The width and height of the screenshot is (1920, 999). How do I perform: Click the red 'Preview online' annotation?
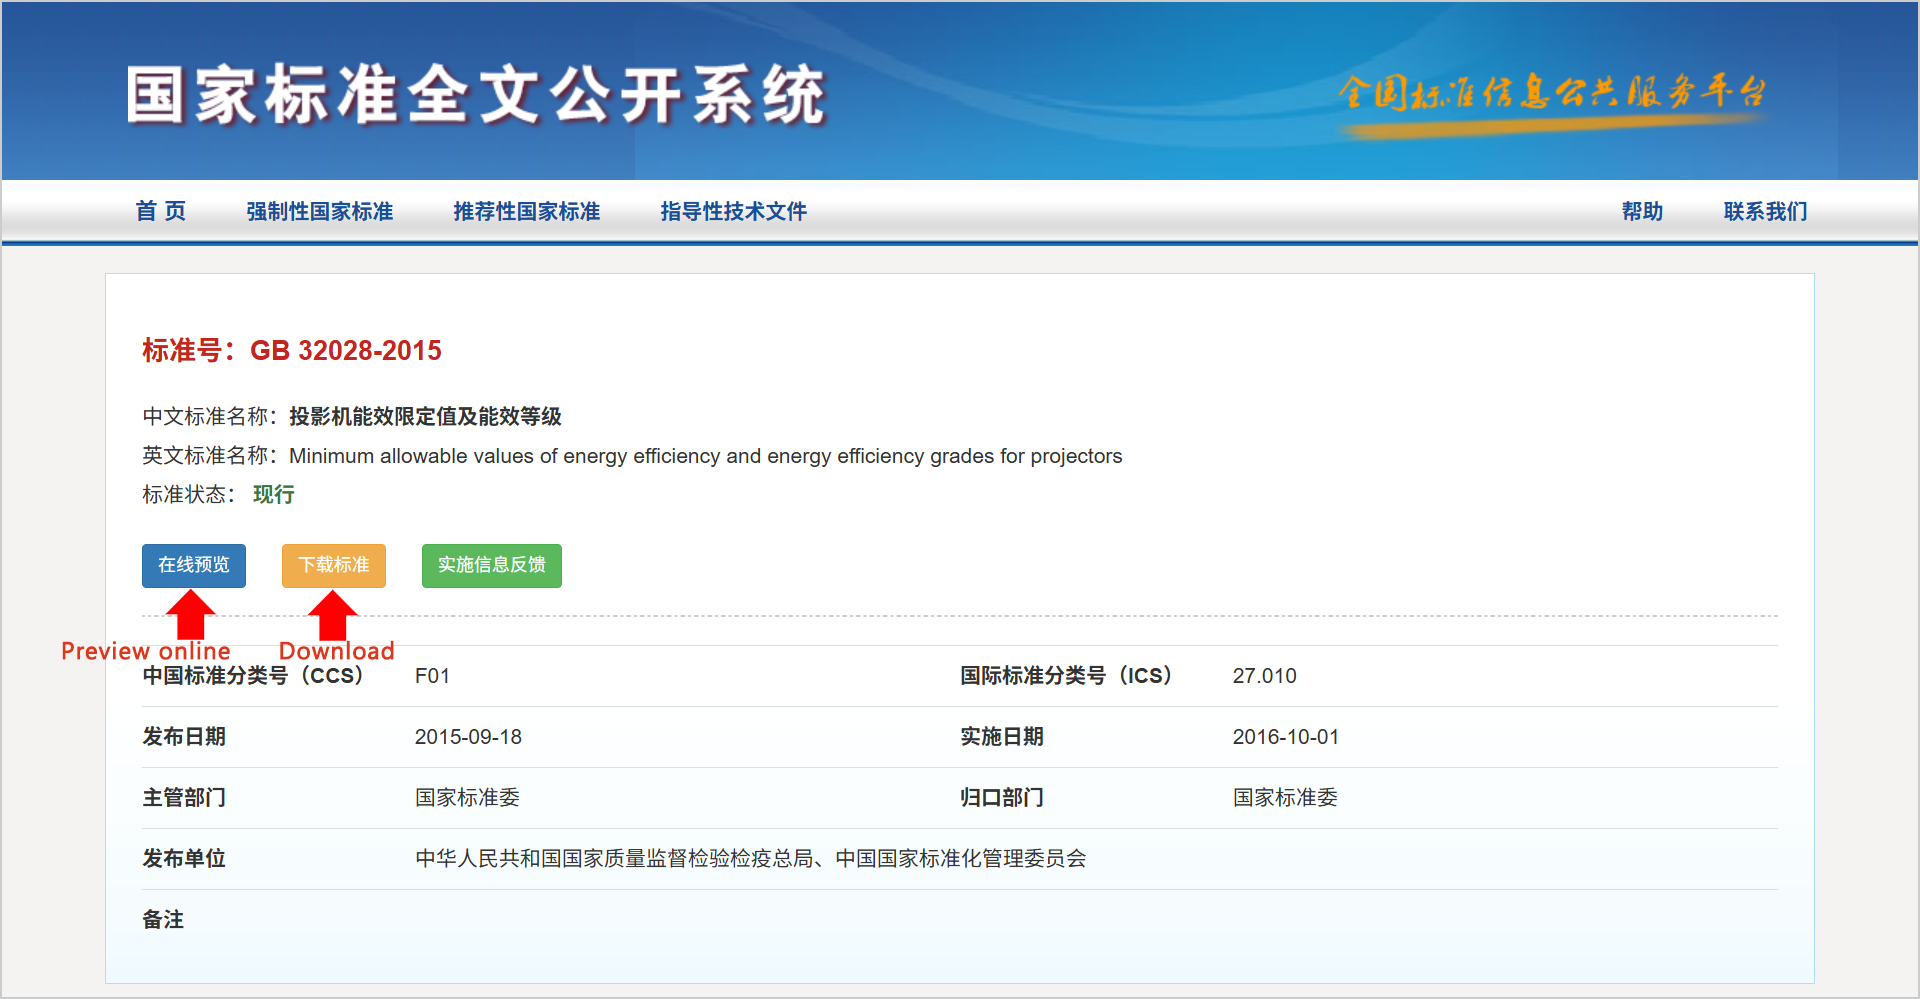(145, 651)
